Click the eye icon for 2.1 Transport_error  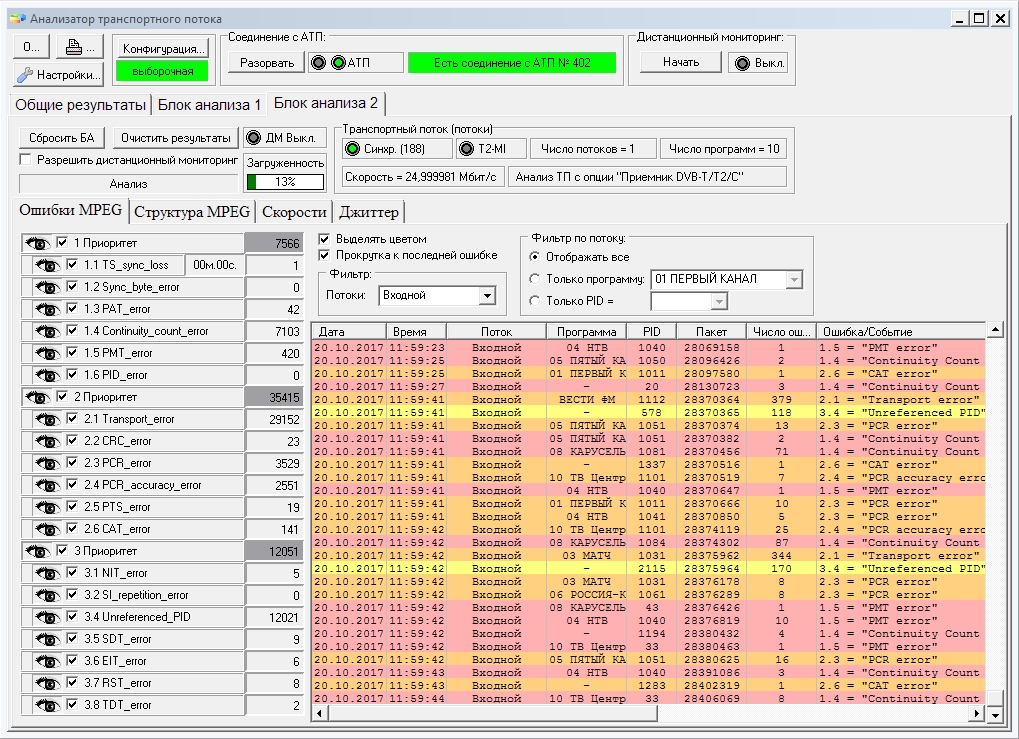coord(47,419)
